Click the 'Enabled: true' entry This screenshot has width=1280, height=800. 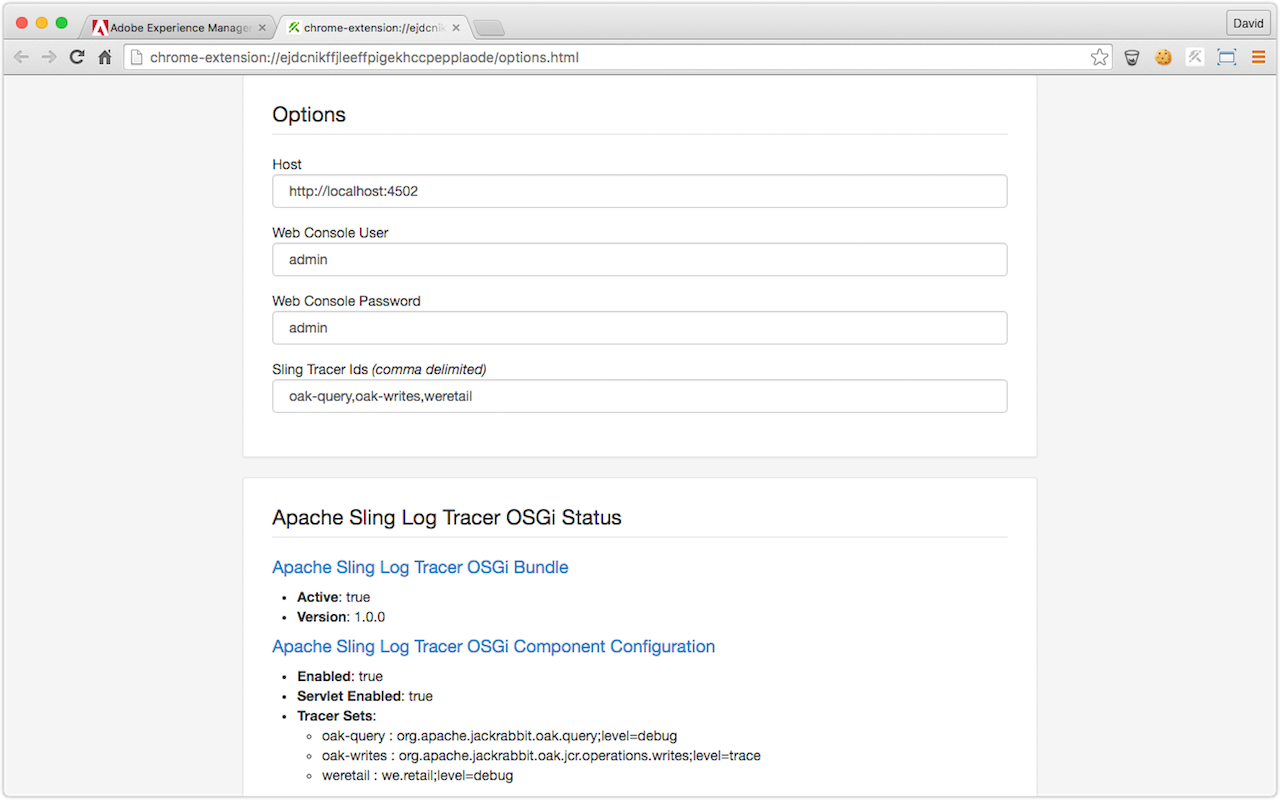pyautogui.click(x=340, y=676)
